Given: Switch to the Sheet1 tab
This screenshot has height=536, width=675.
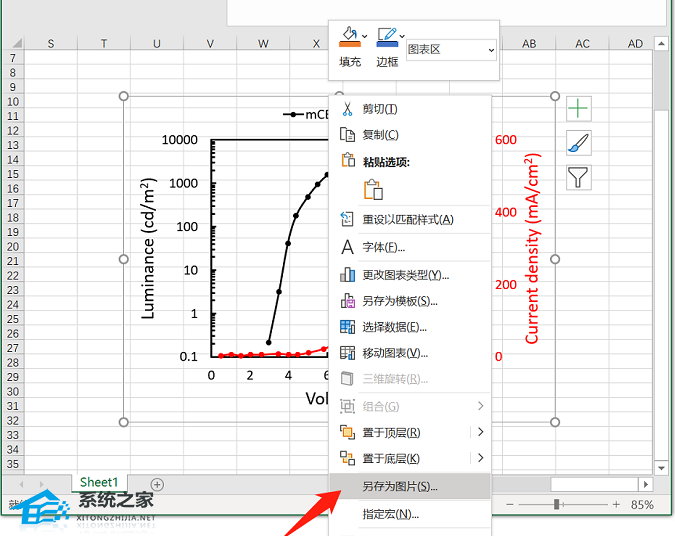Looking at the screenshot, I should coord(99,482).
